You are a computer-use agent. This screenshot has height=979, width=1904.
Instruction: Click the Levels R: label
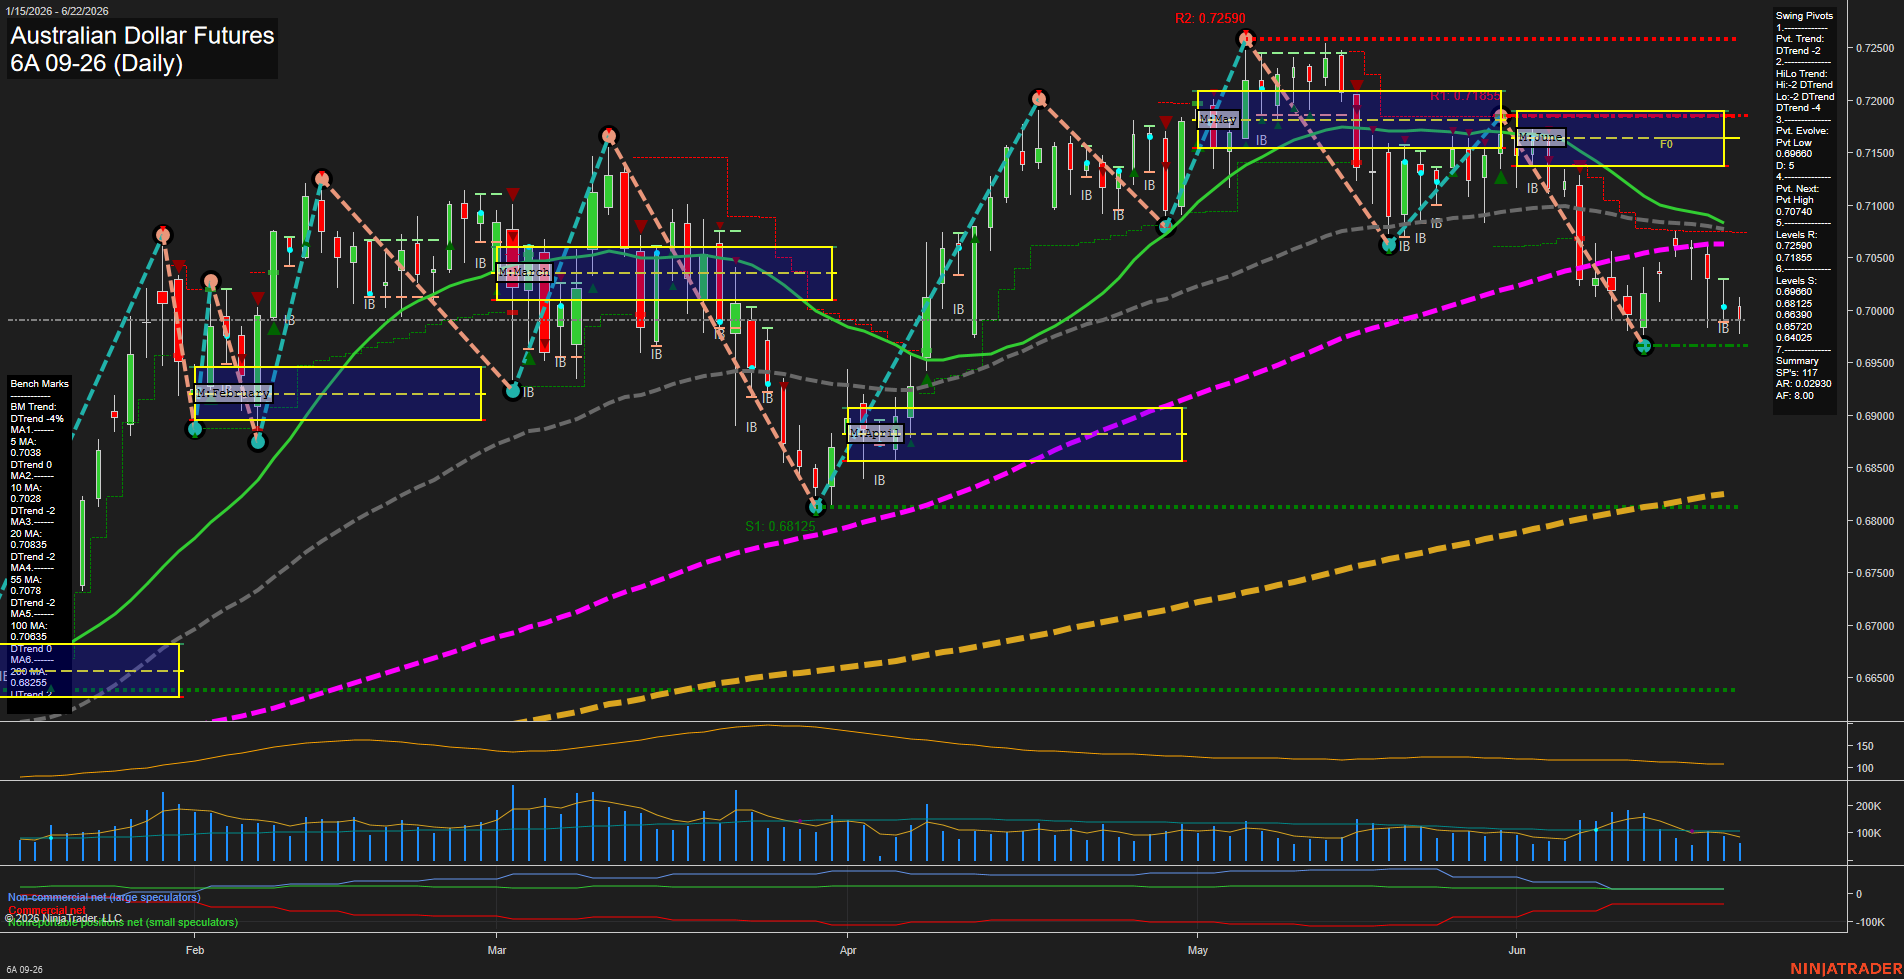(x=1796, y=235)
